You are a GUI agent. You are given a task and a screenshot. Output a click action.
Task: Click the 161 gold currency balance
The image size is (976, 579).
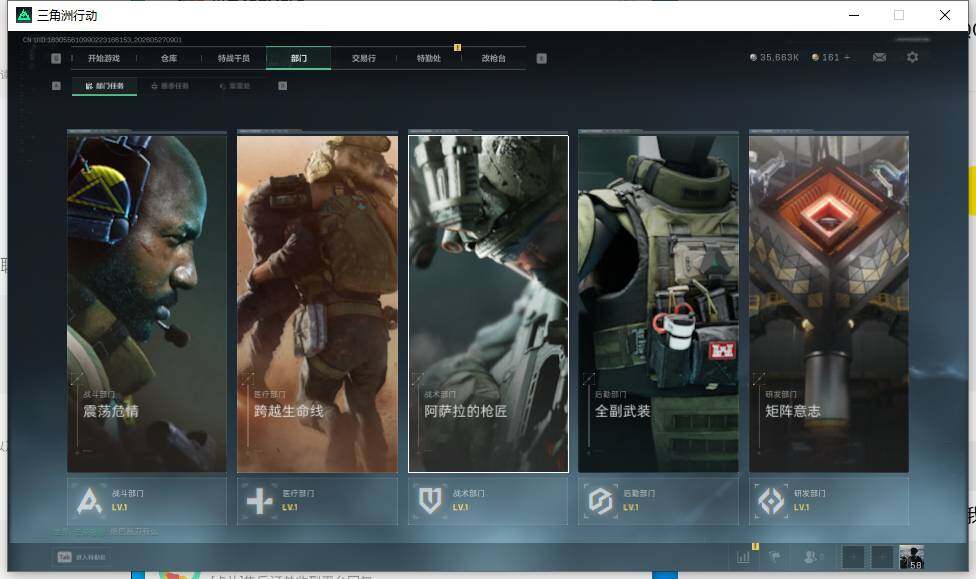pos(825,57)
